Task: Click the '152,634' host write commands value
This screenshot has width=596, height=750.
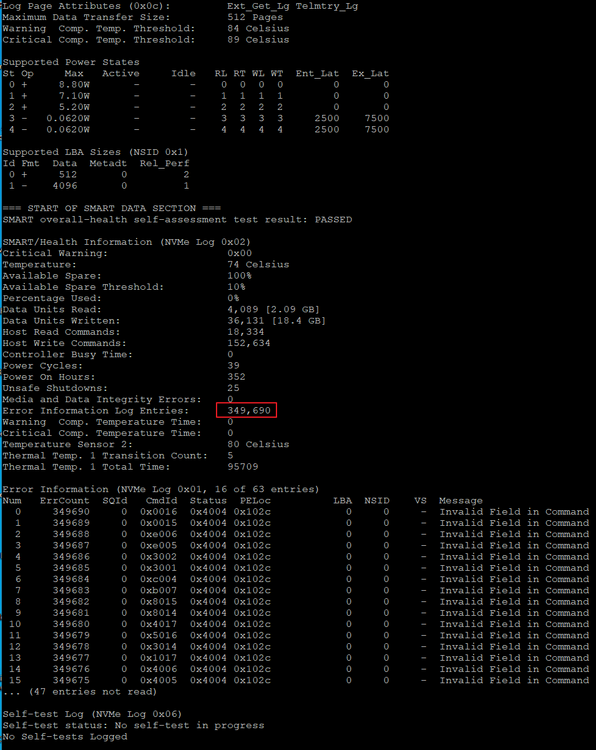Action: [249, 343]
